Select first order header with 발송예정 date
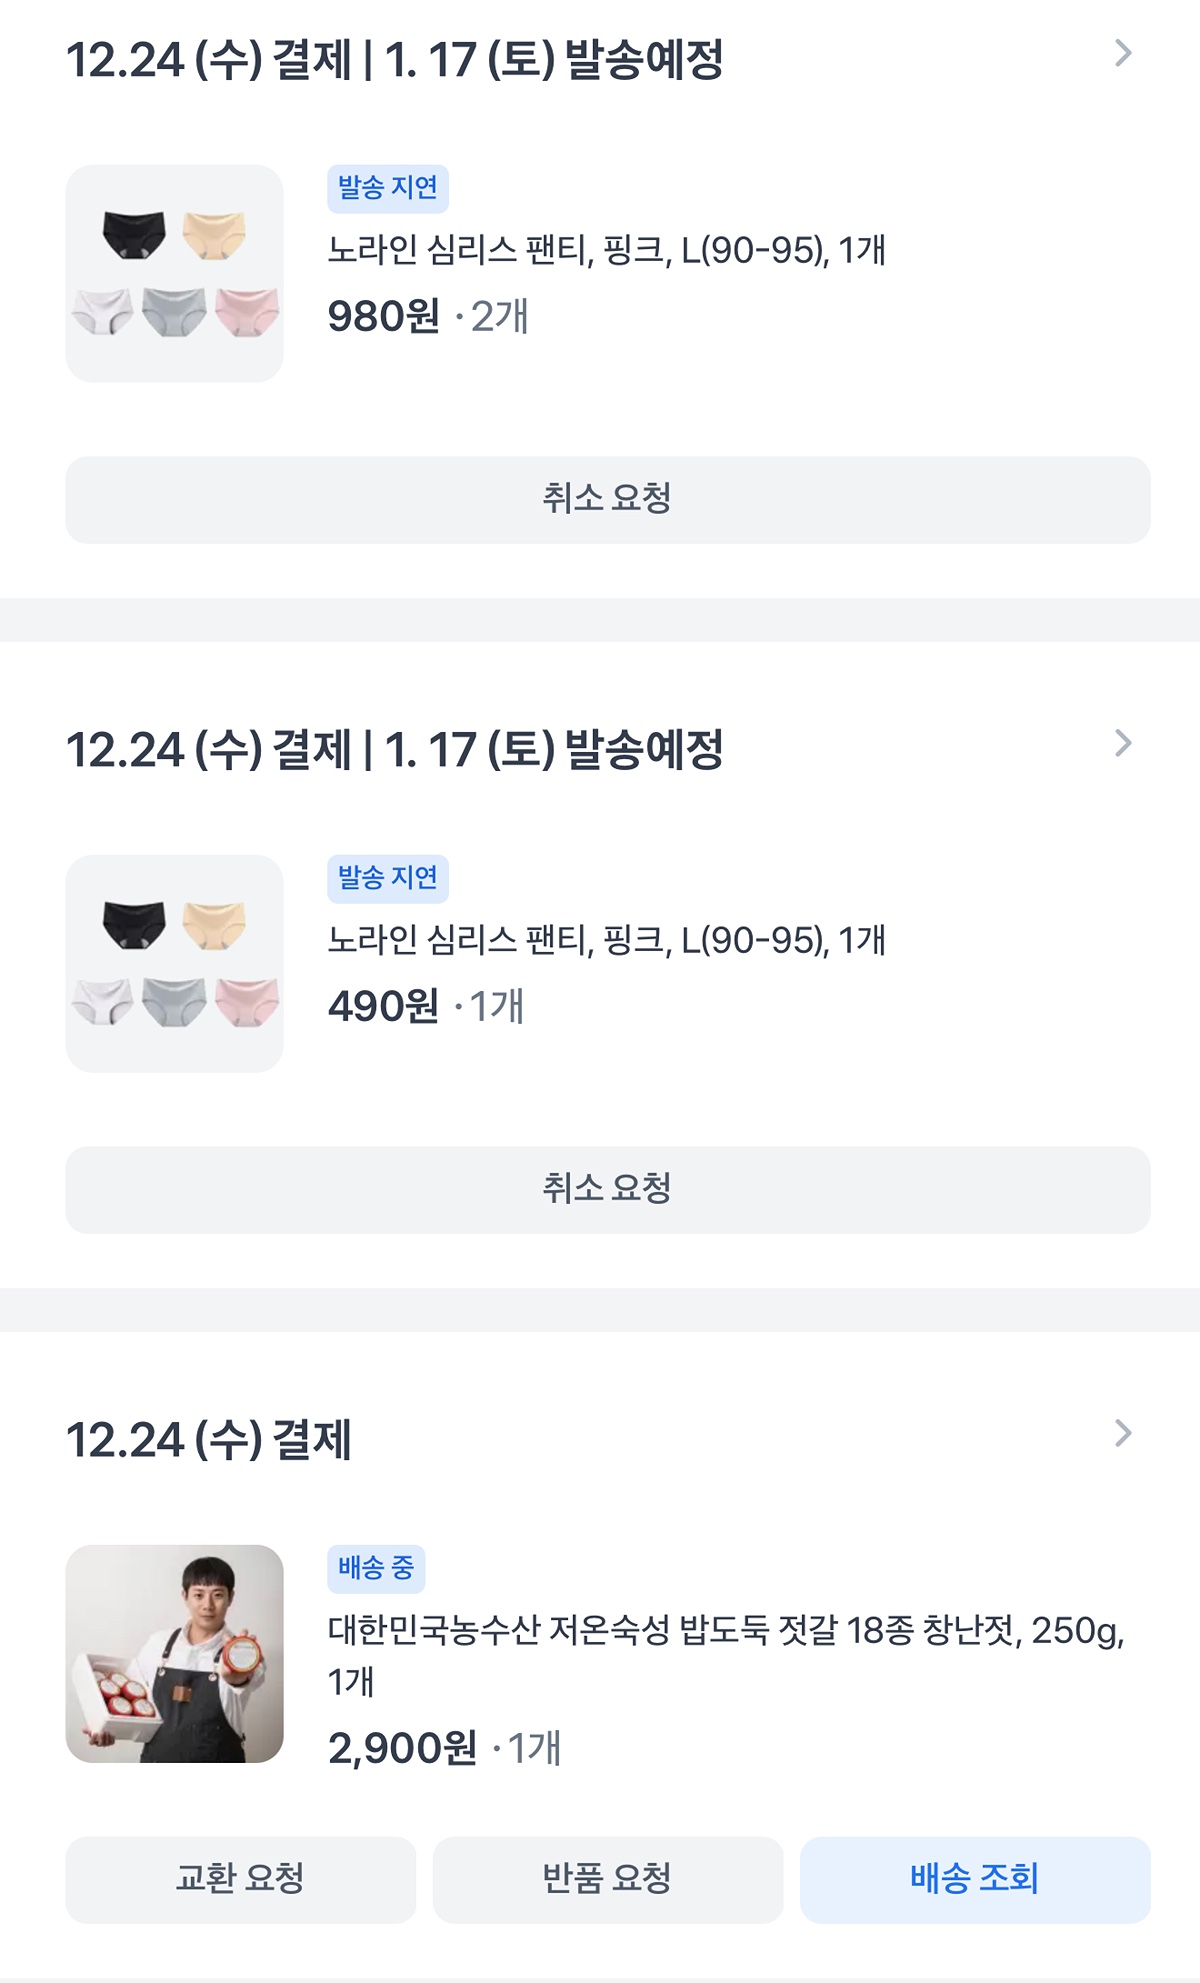 (x=395, y=59)
